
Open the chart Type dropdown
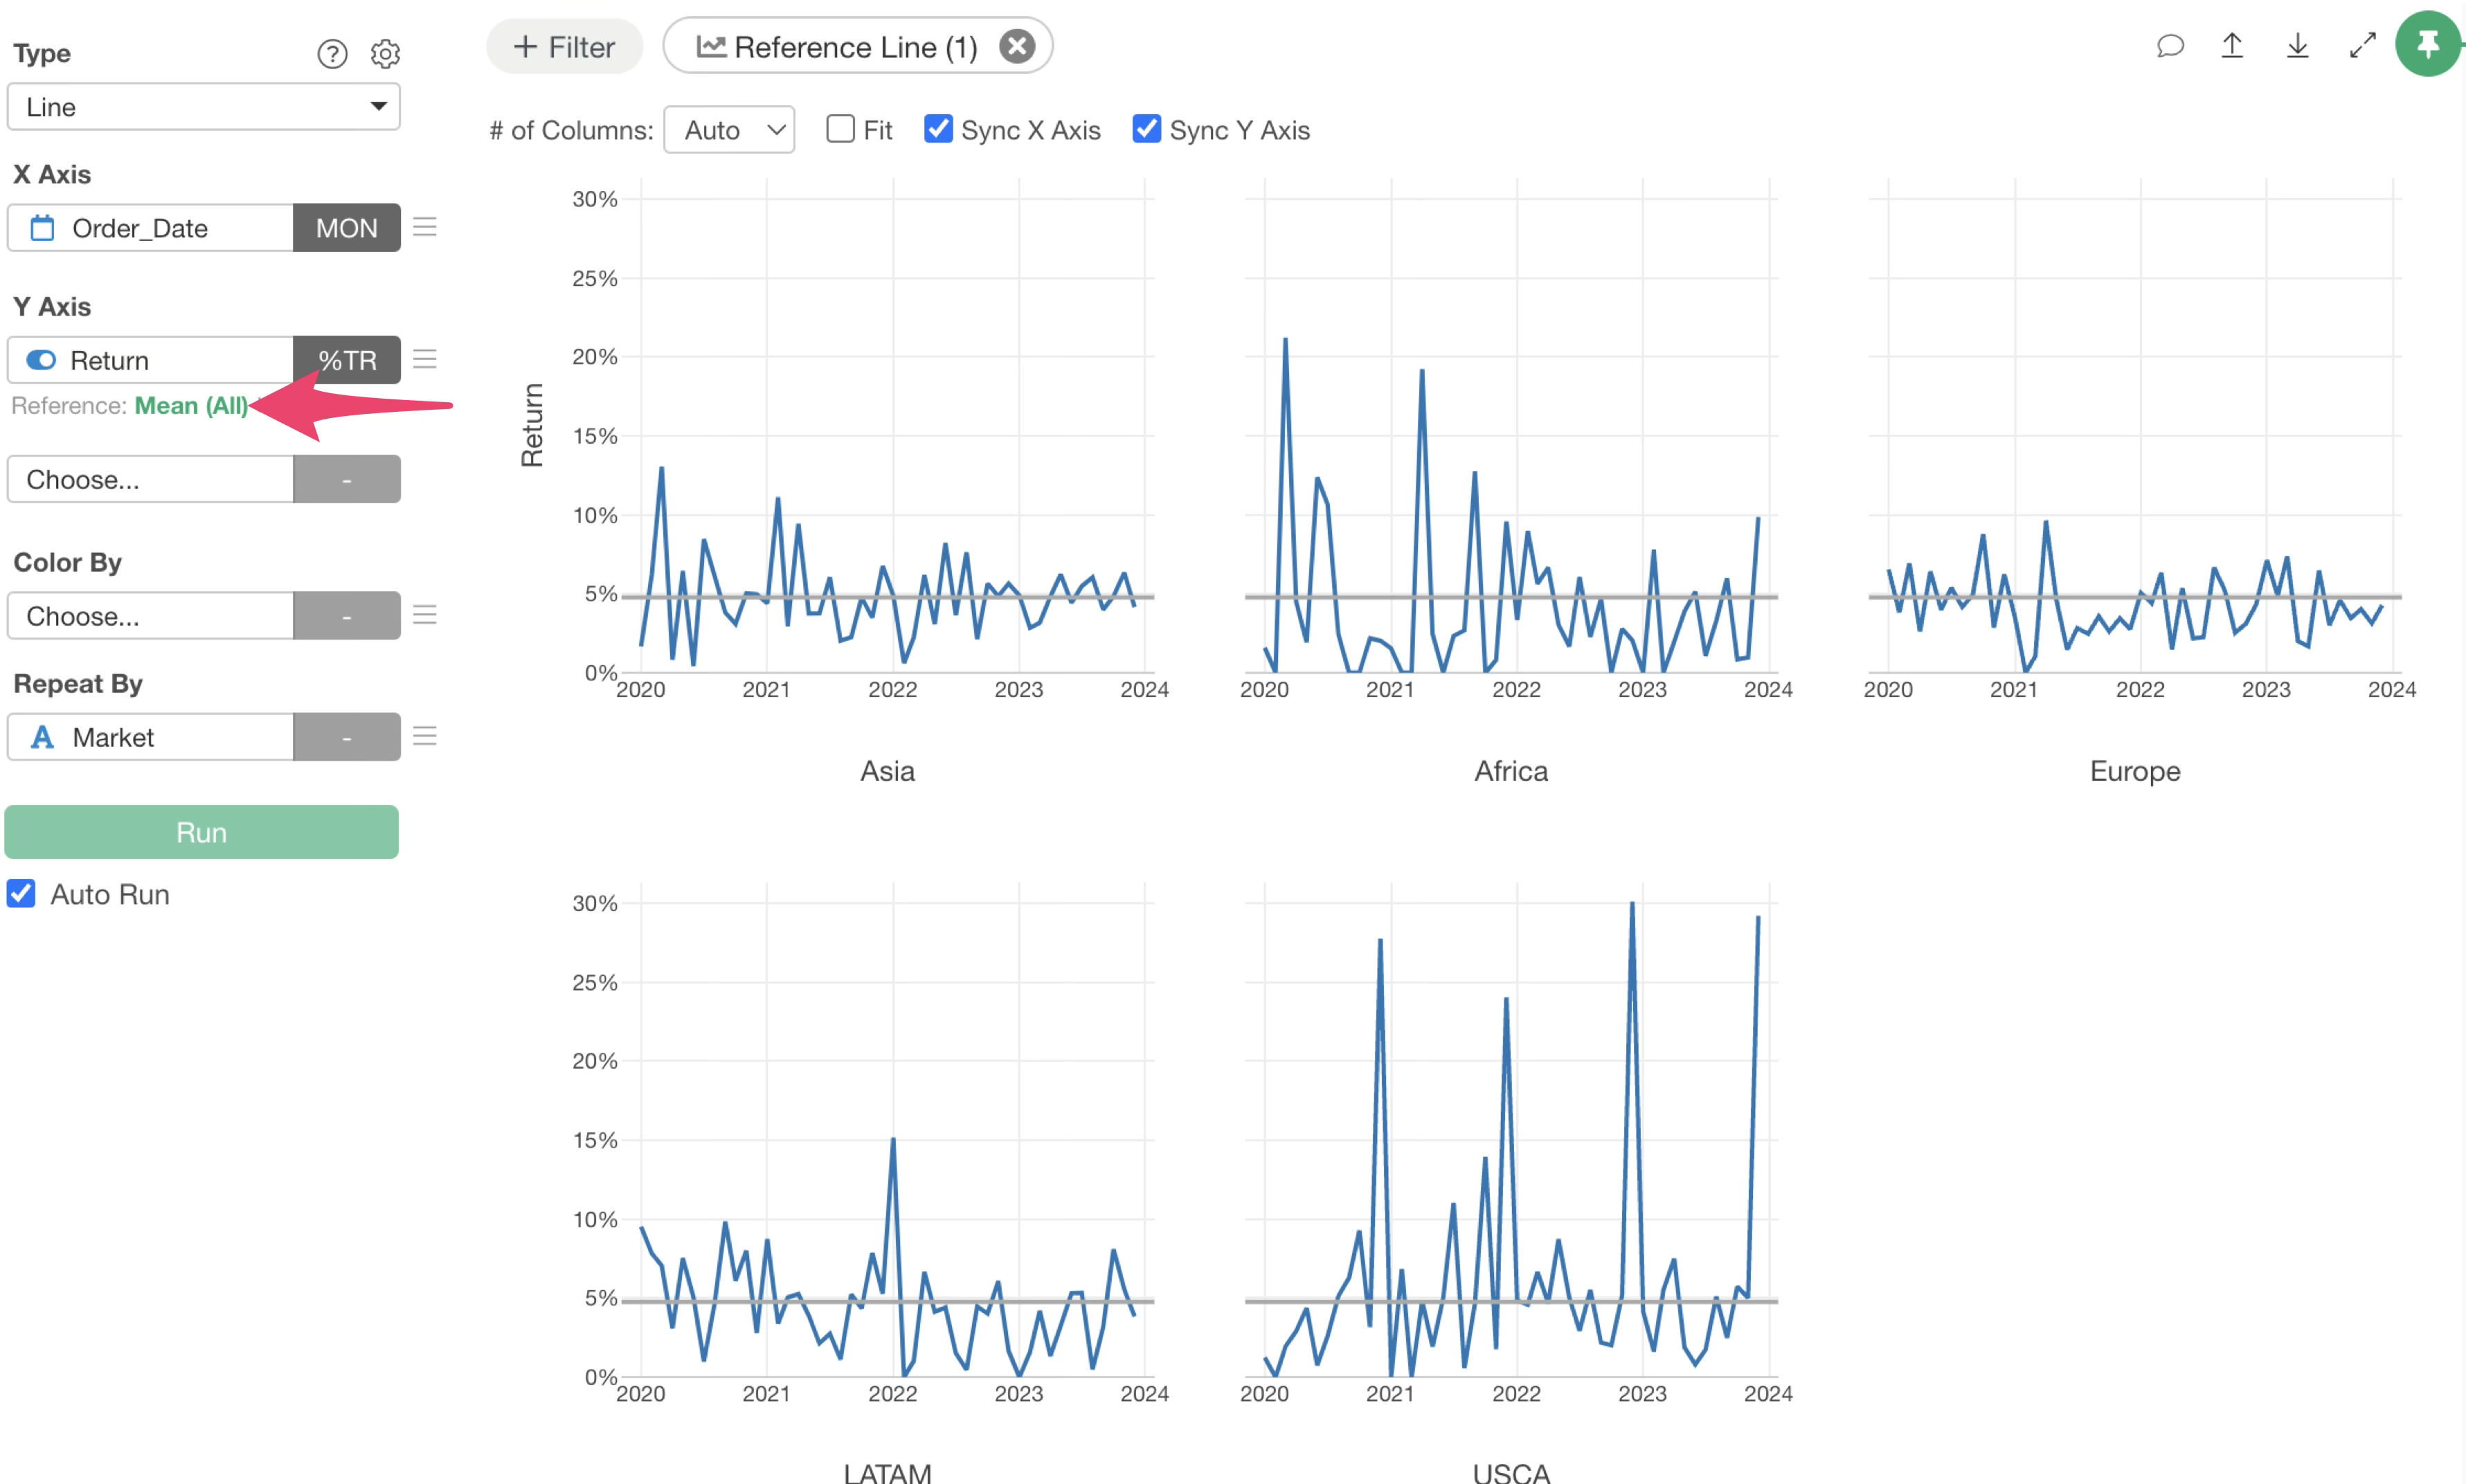(203, 107)
